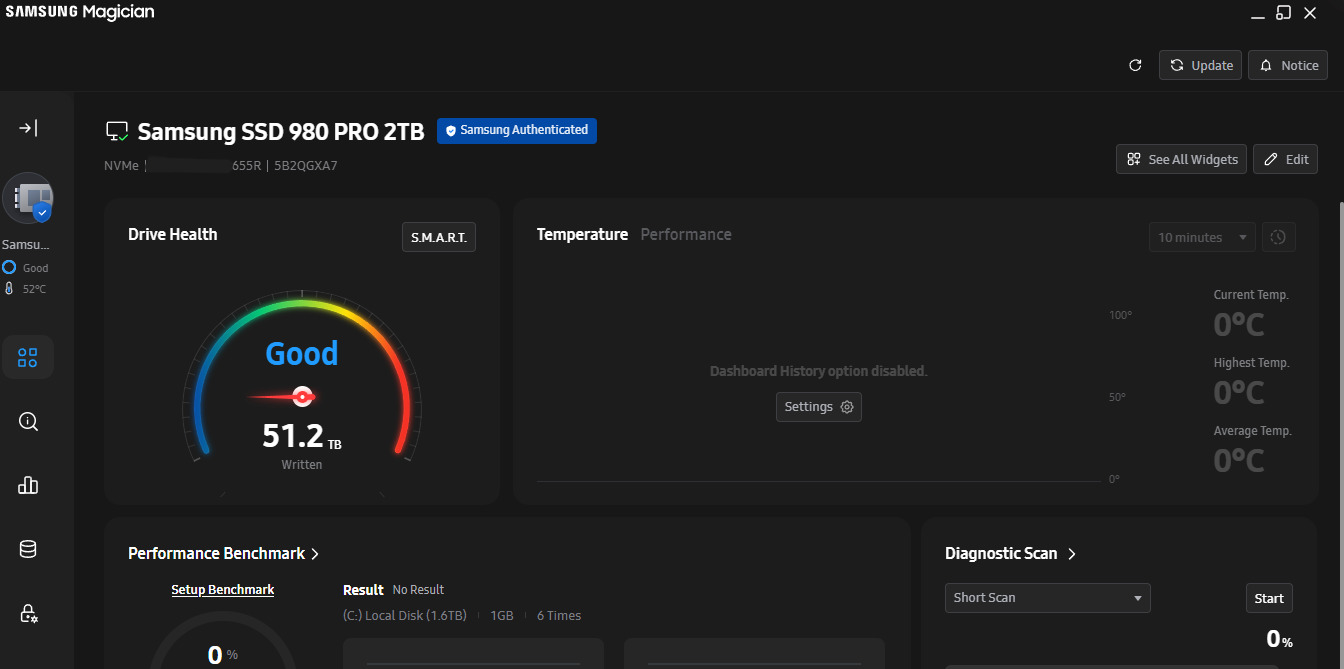Click the monitor icon beside drive name

(117, 131)
